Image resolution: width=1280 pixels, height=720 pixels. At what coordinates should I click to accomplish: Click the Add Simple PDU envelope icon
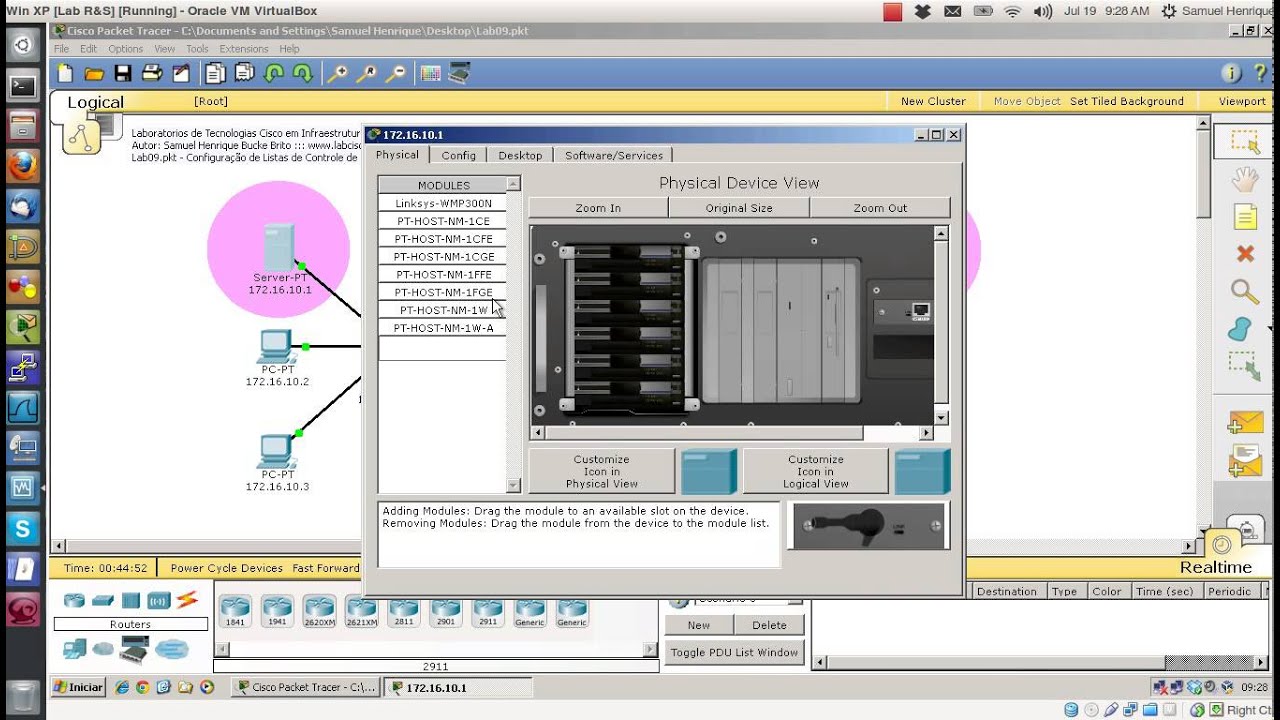1245,423
